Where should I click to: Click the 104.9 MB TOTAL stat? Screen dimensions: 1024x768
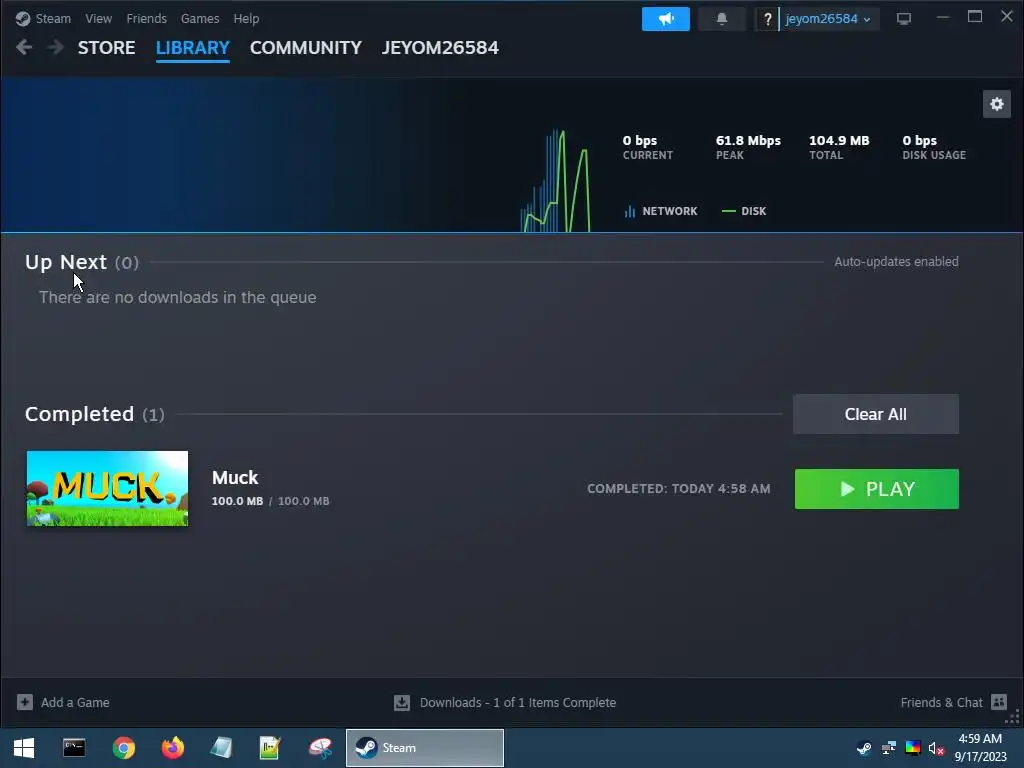tap(839, 147)
